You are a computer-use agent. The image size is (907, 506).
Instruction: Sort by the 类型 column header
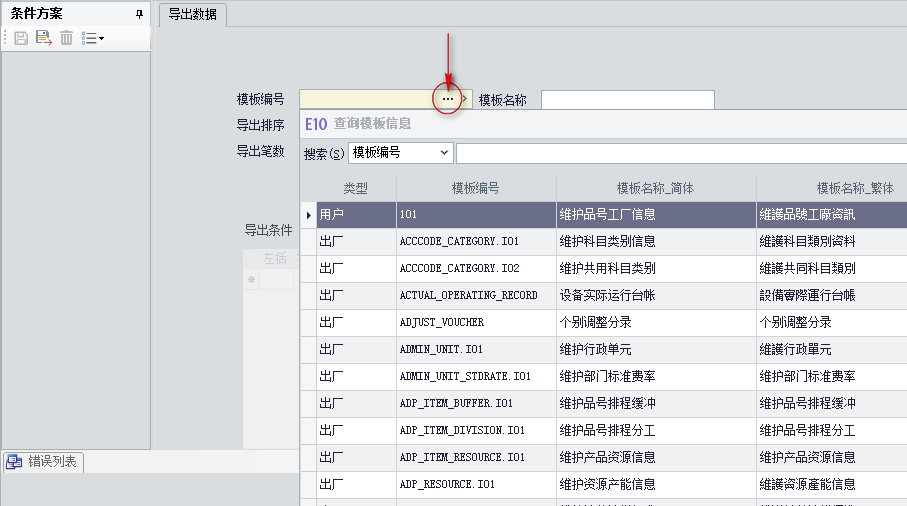[356, 189]
